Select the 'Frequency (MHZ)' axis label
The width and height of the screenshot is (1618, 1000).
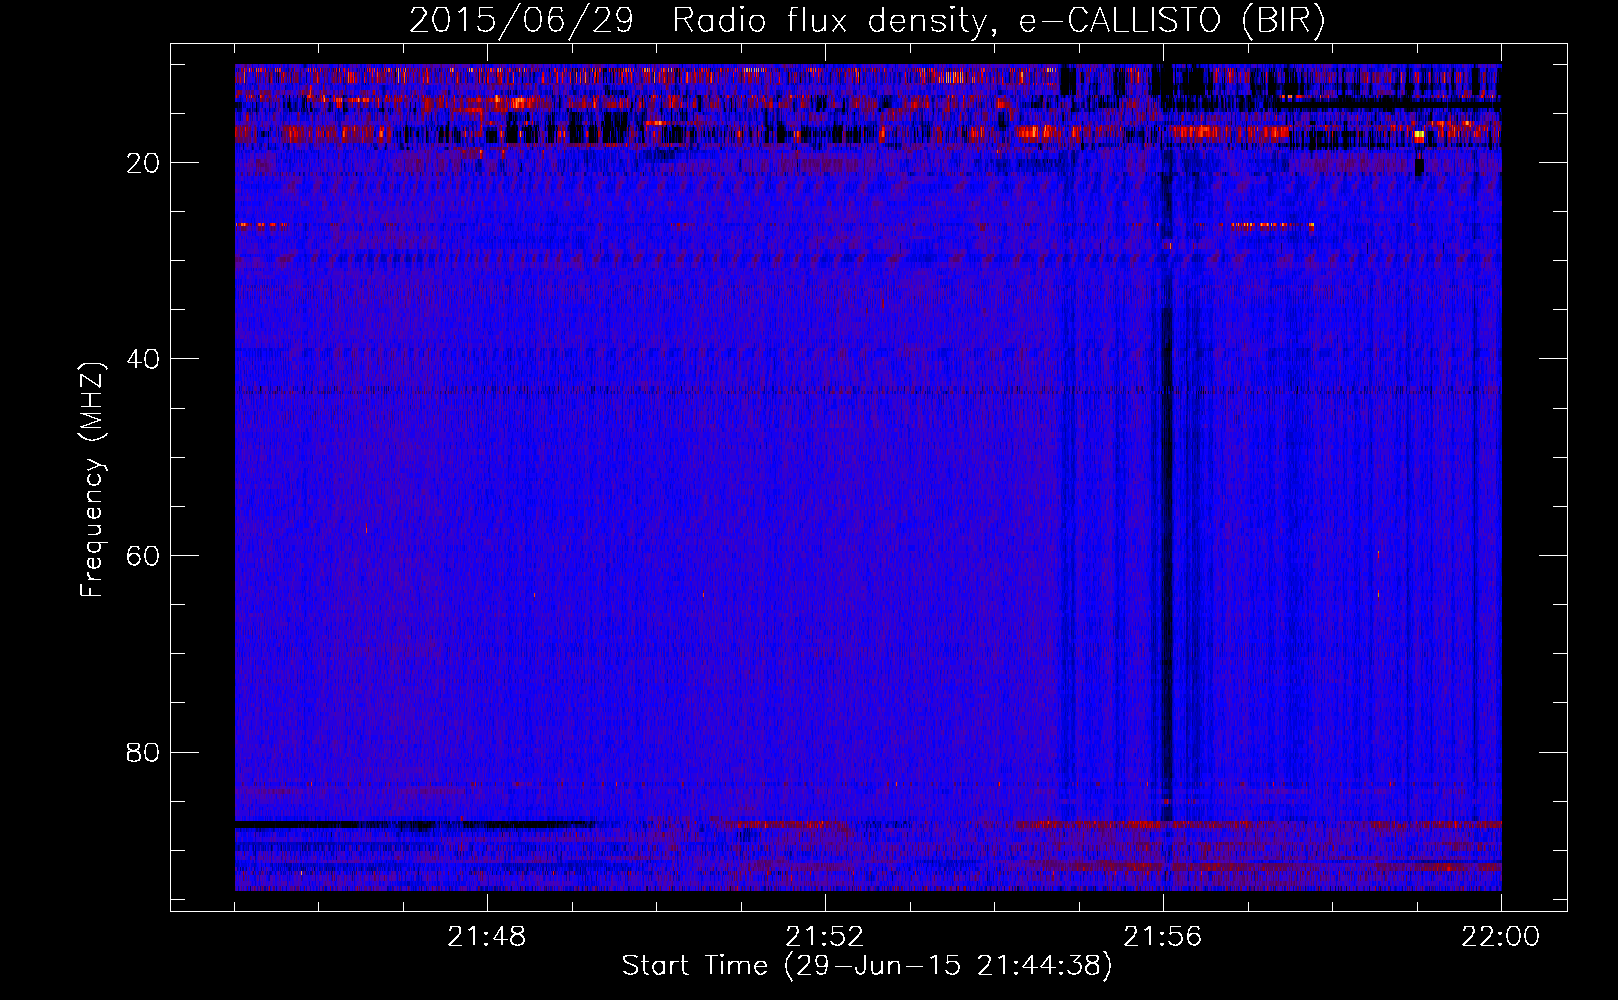92,480
